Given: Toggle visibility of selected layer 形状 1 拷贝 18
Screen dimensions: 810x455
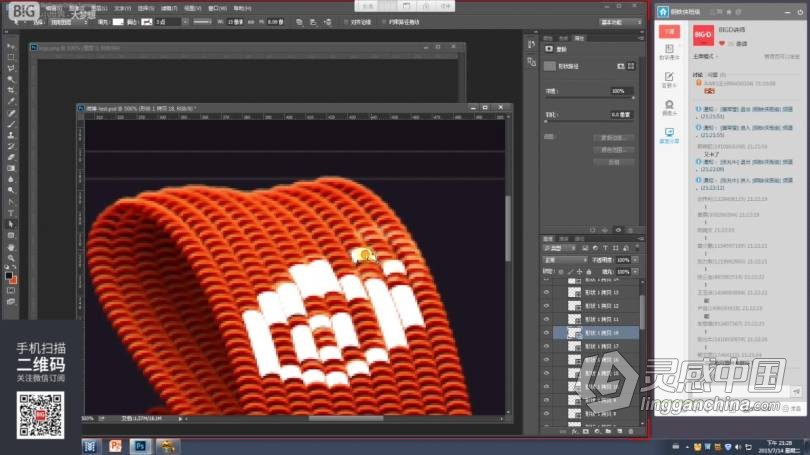Looking at the screenshot, I should [x=546, y=333].
